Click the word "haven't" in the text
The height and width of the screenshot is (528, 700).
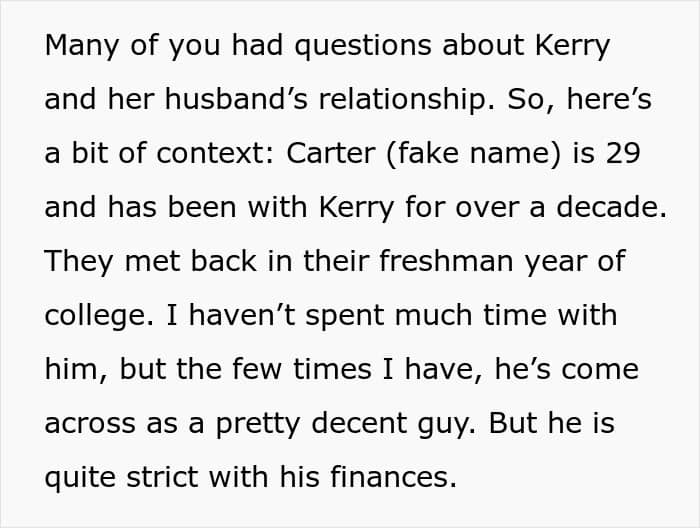point(242,315)
